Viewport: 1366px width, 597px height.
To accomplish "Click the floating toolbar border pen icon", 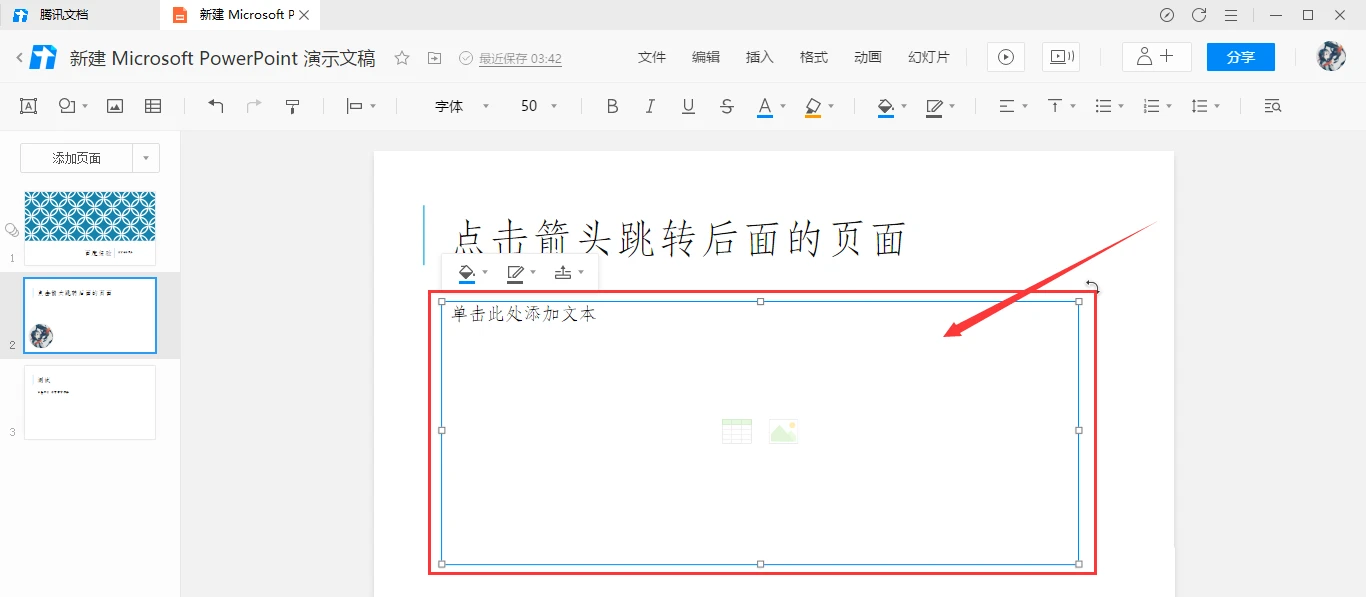I will [515, 273].
